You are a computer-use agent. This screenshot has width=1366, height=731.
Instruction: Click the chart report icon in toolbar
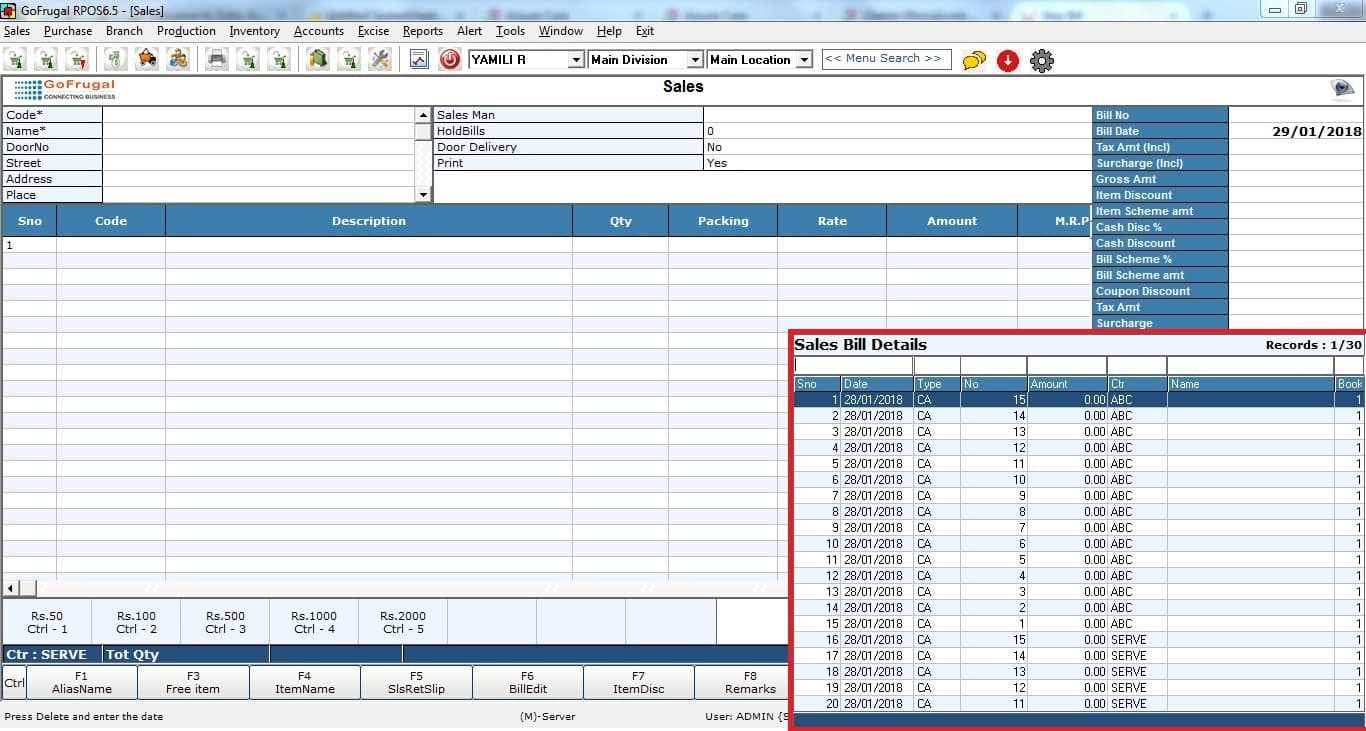[419, 60]
